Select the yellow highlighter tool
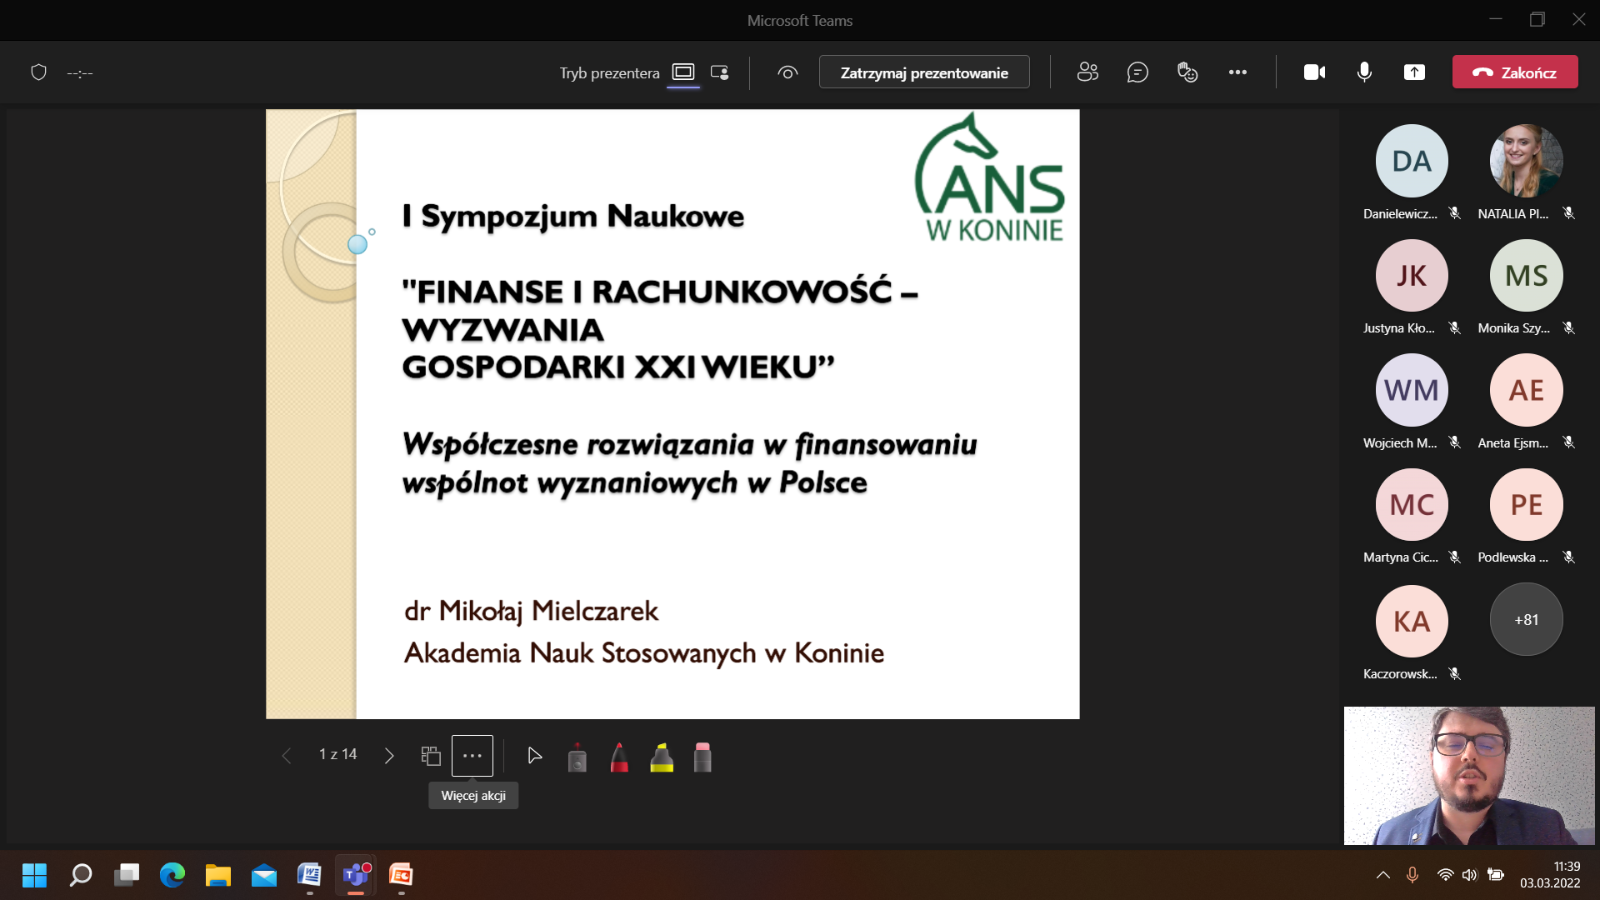This screenshot has width=1600, height=900. click(x=661, y=758)
